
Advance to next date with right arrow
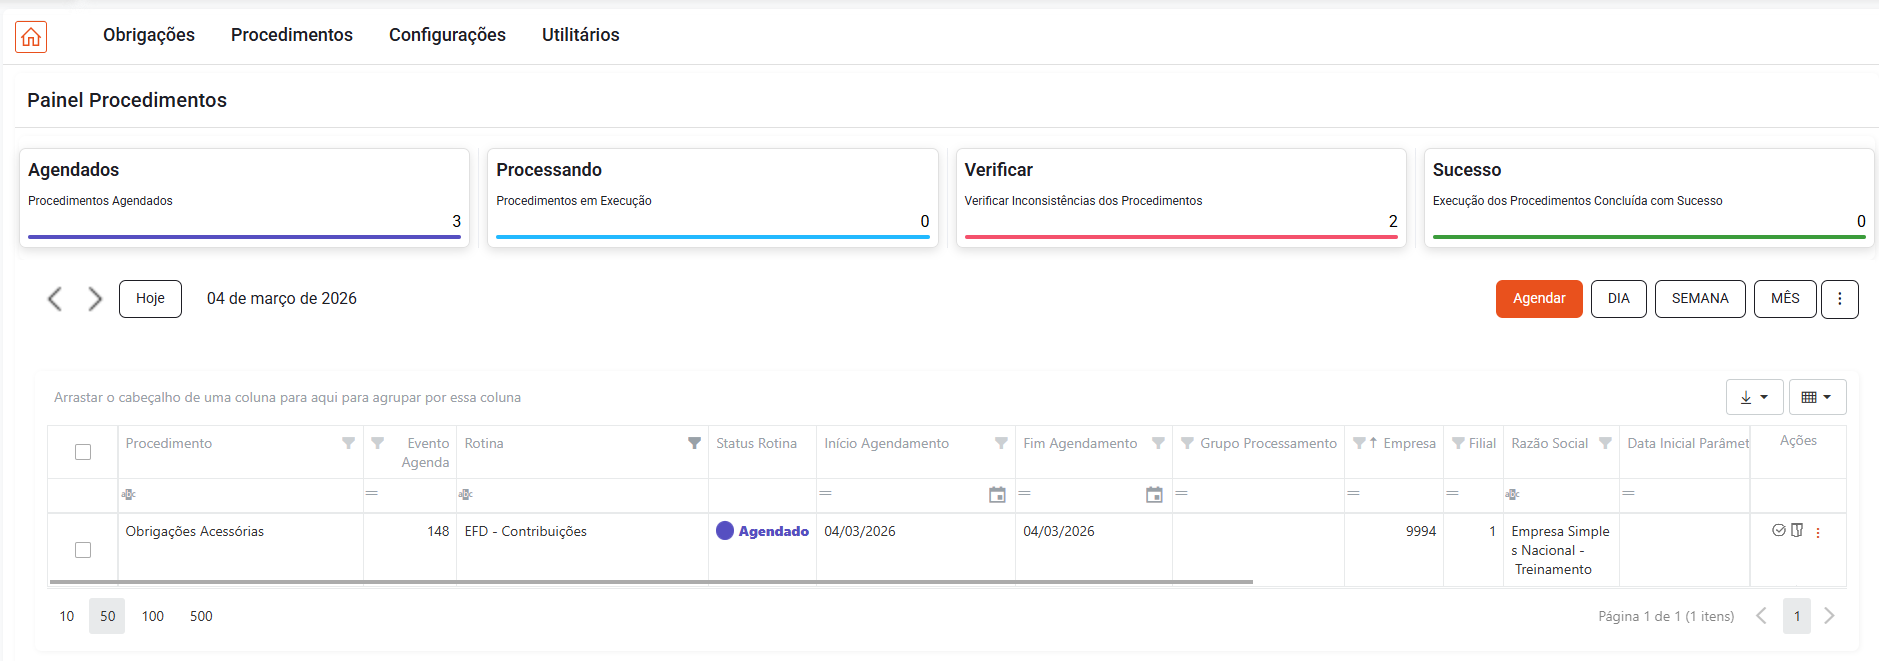pyautogui.click(x=95, y=299)
